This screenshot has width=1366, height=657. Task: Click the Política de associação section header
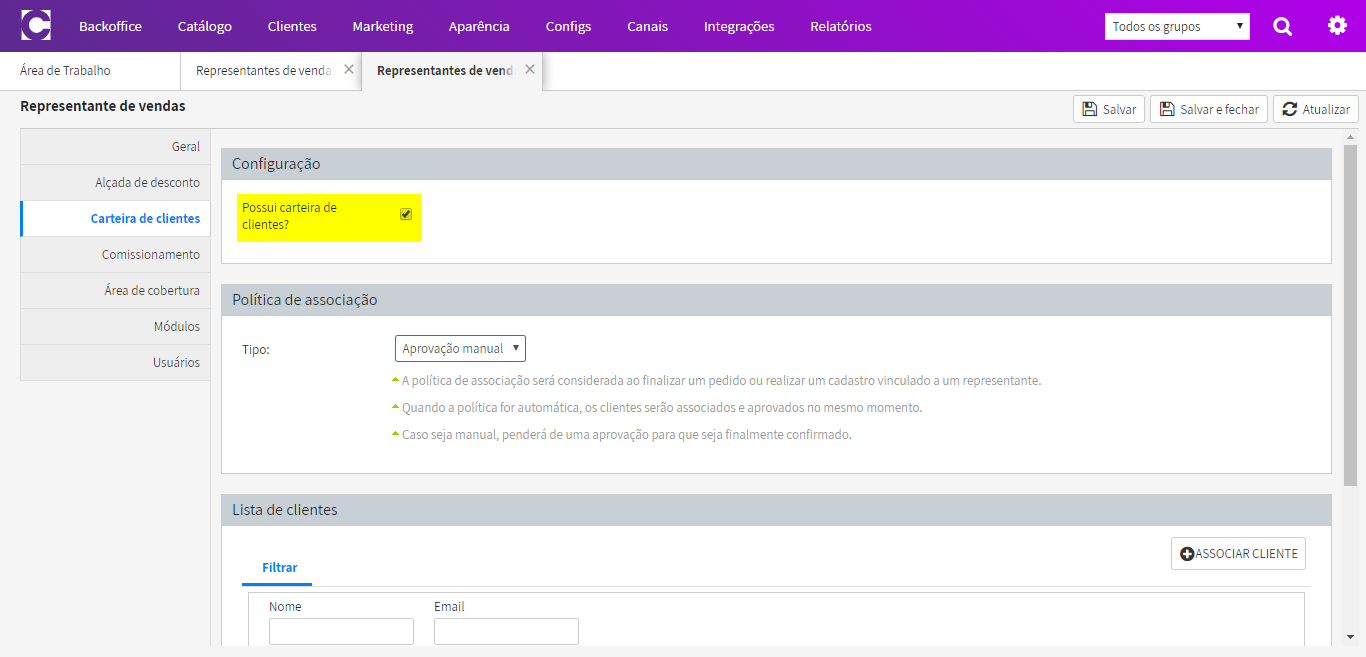[776, 300]
